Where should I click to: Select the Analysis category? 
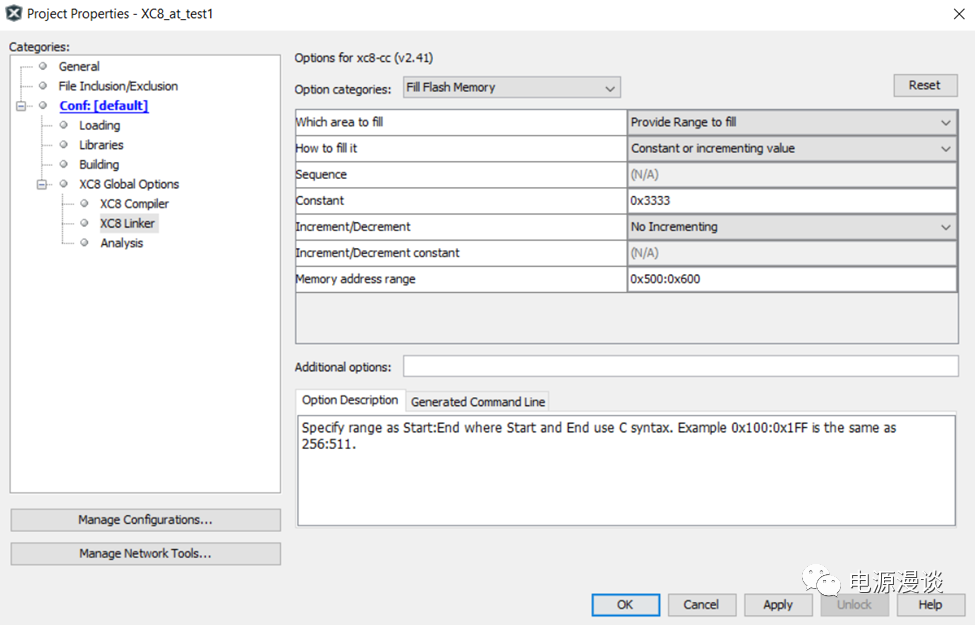(x=121, y=243)
